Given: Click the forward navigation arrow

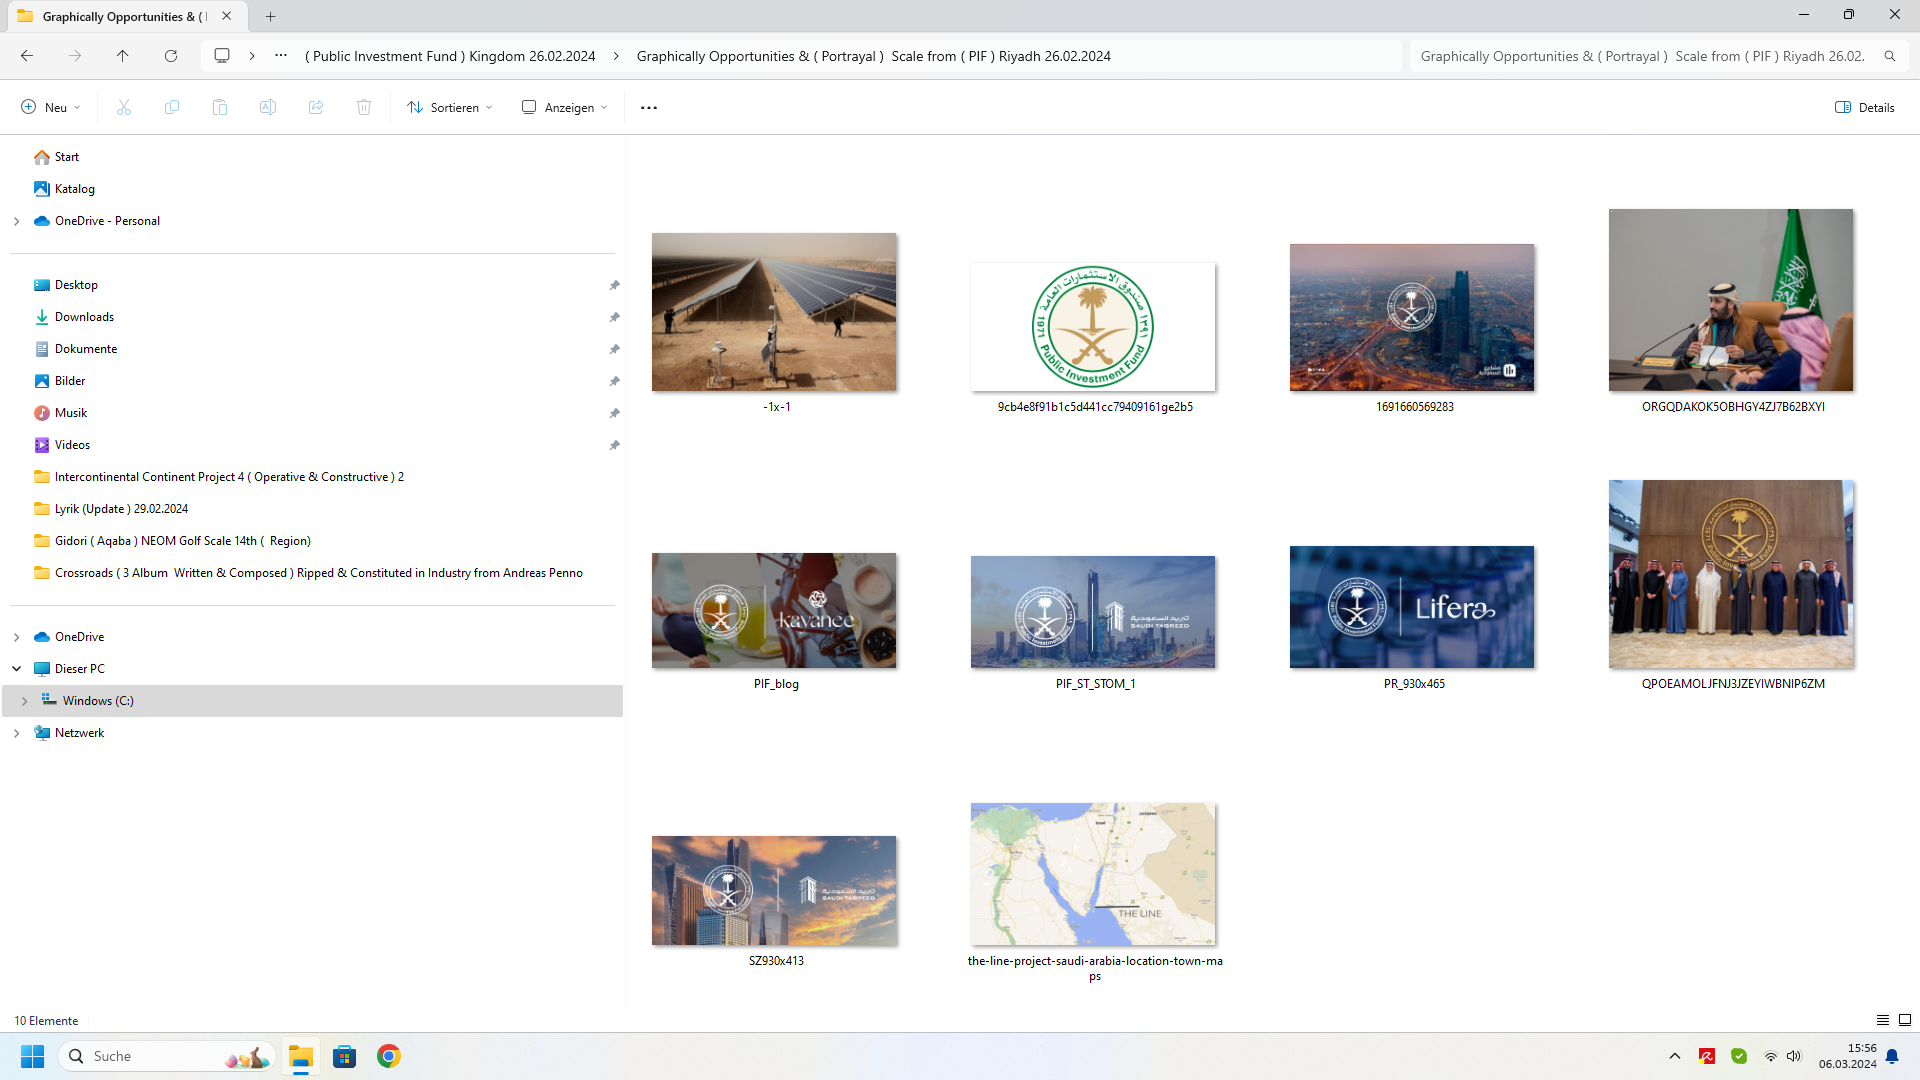Looking at the screenshot, I should [x=75, y=56].
